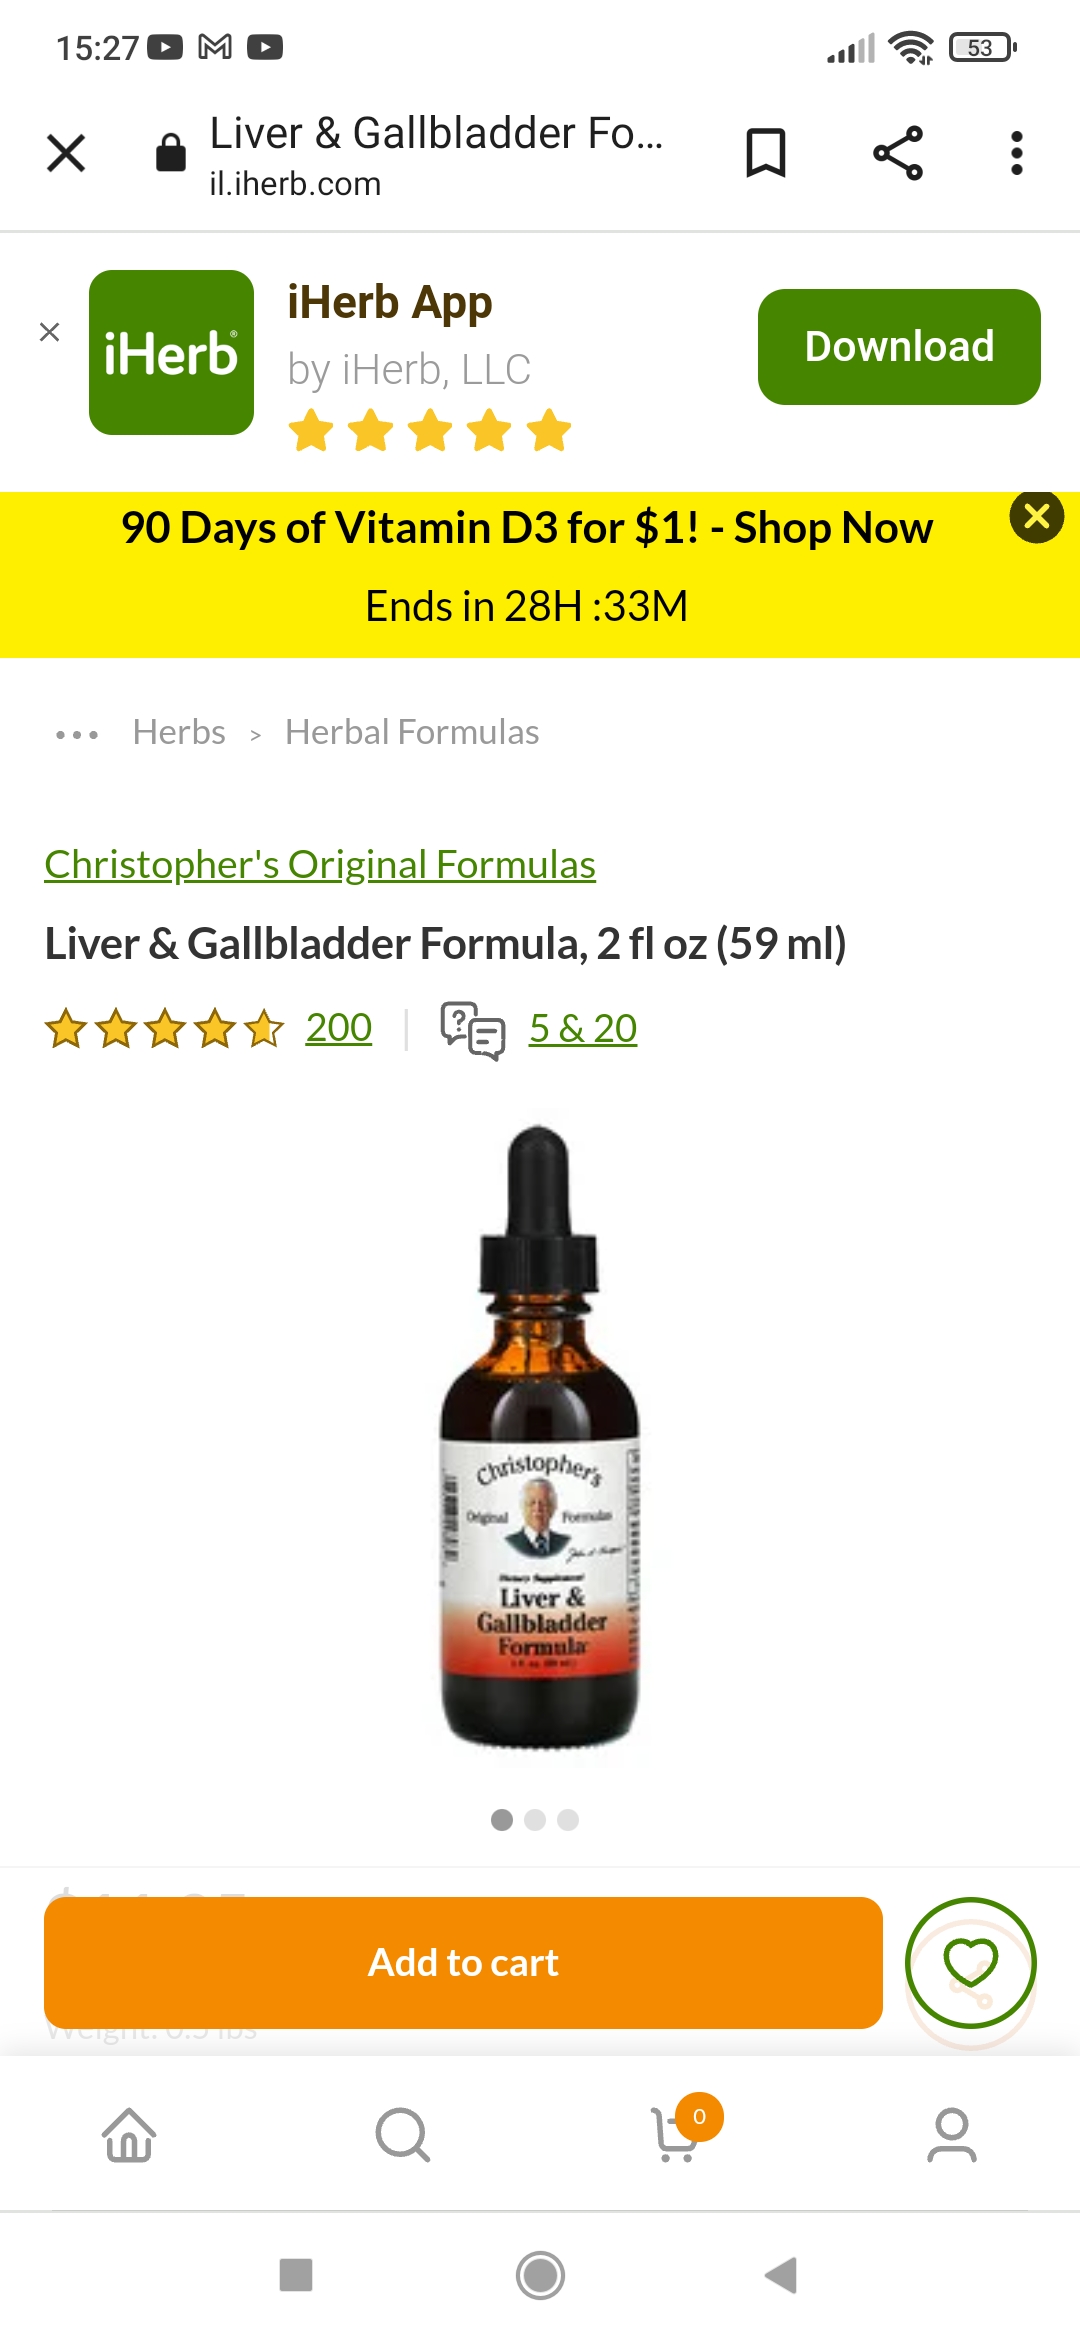Dismiss the iHerb App banner
The width and height of the screenshot is (1080, 2340).
click(49, 332)
